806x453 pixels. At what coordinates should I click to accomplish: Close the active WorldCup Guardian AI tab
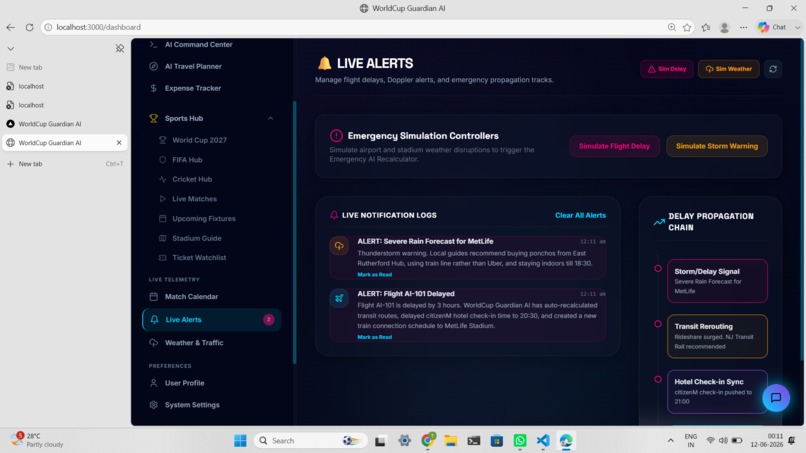coord(119,143)
